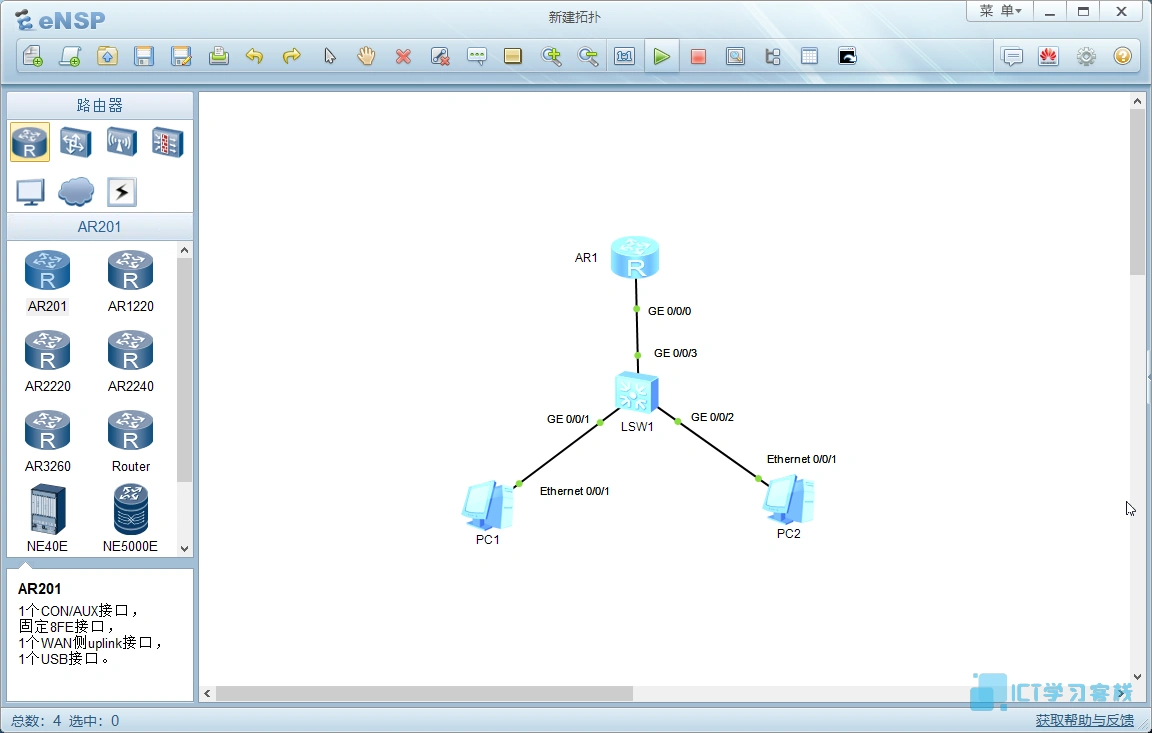1152x733 pixels.
Task: Toggle the grid display icon
Action: (x=810, y=57)
